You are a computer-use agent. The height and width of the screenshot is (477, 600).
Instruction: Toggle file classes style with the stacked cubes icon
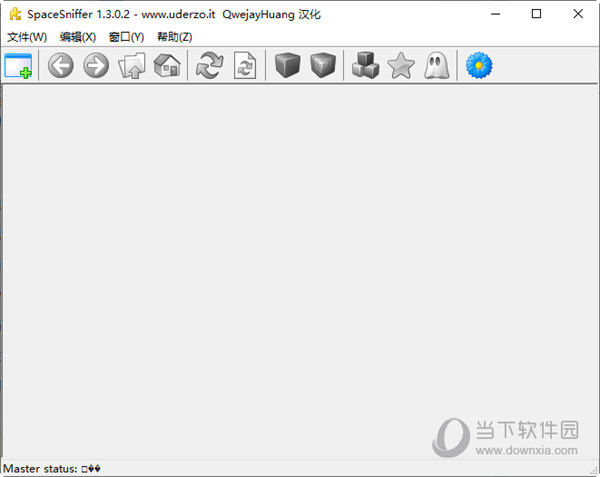pos(365,67)
